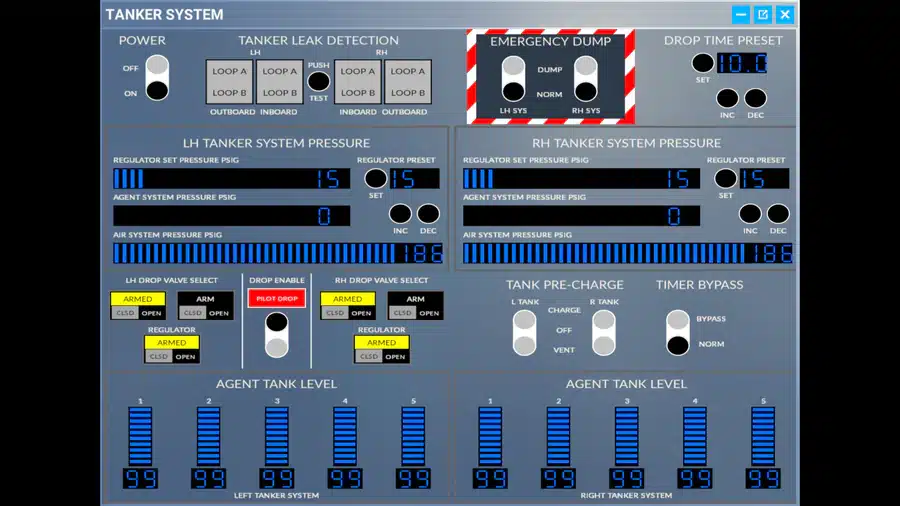Screen dimensions: 900x506
Task: Click LH outboard LOOP A indicator
Action: pos(229,71)
